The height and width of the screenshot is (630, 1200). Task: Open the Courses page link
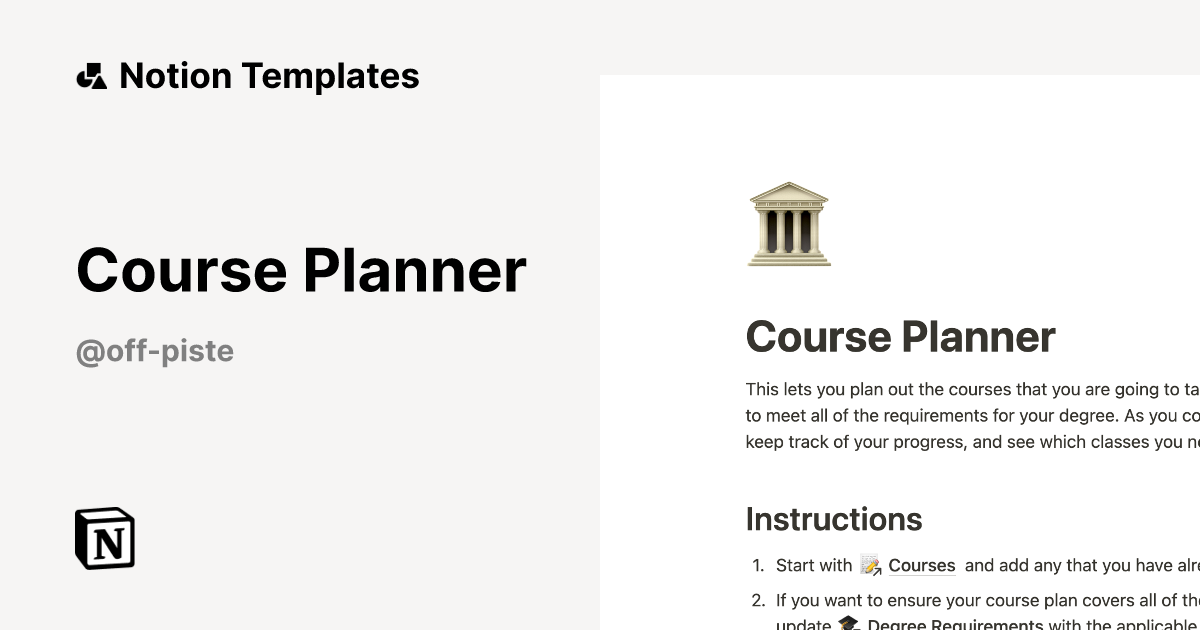point(922,566)
